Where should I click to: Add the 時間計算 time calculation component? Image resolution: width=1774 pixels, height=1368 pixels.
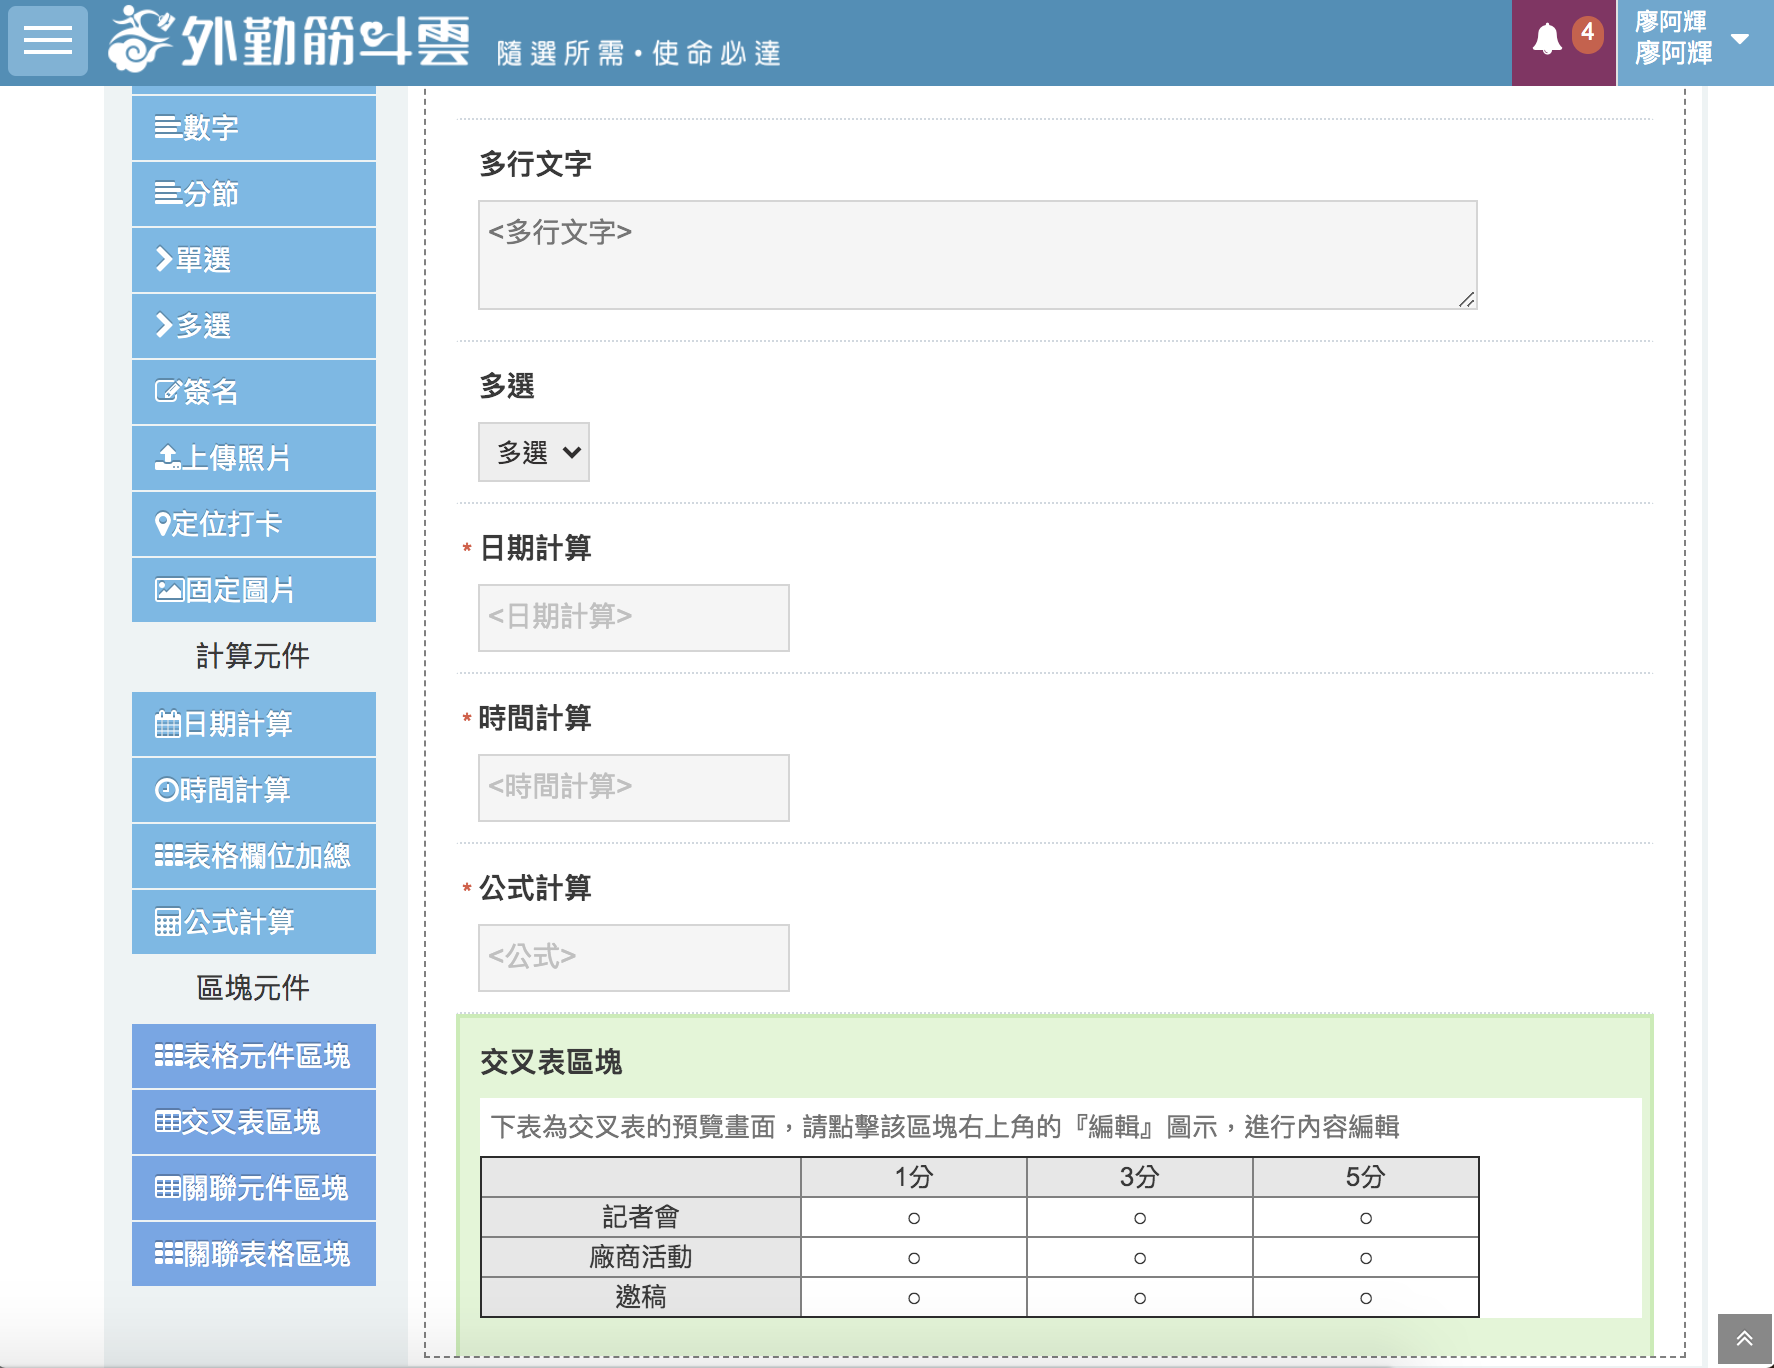[x=253, y=790]
